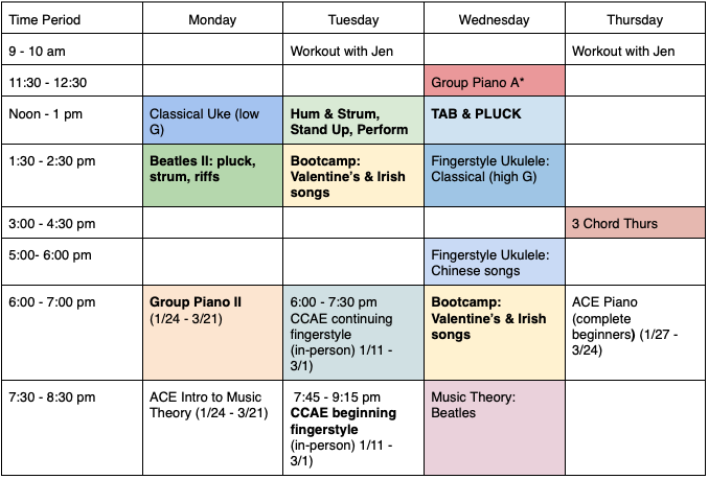Select the red Group Piano A* cell
707x477 pixels.
point(494,82)
